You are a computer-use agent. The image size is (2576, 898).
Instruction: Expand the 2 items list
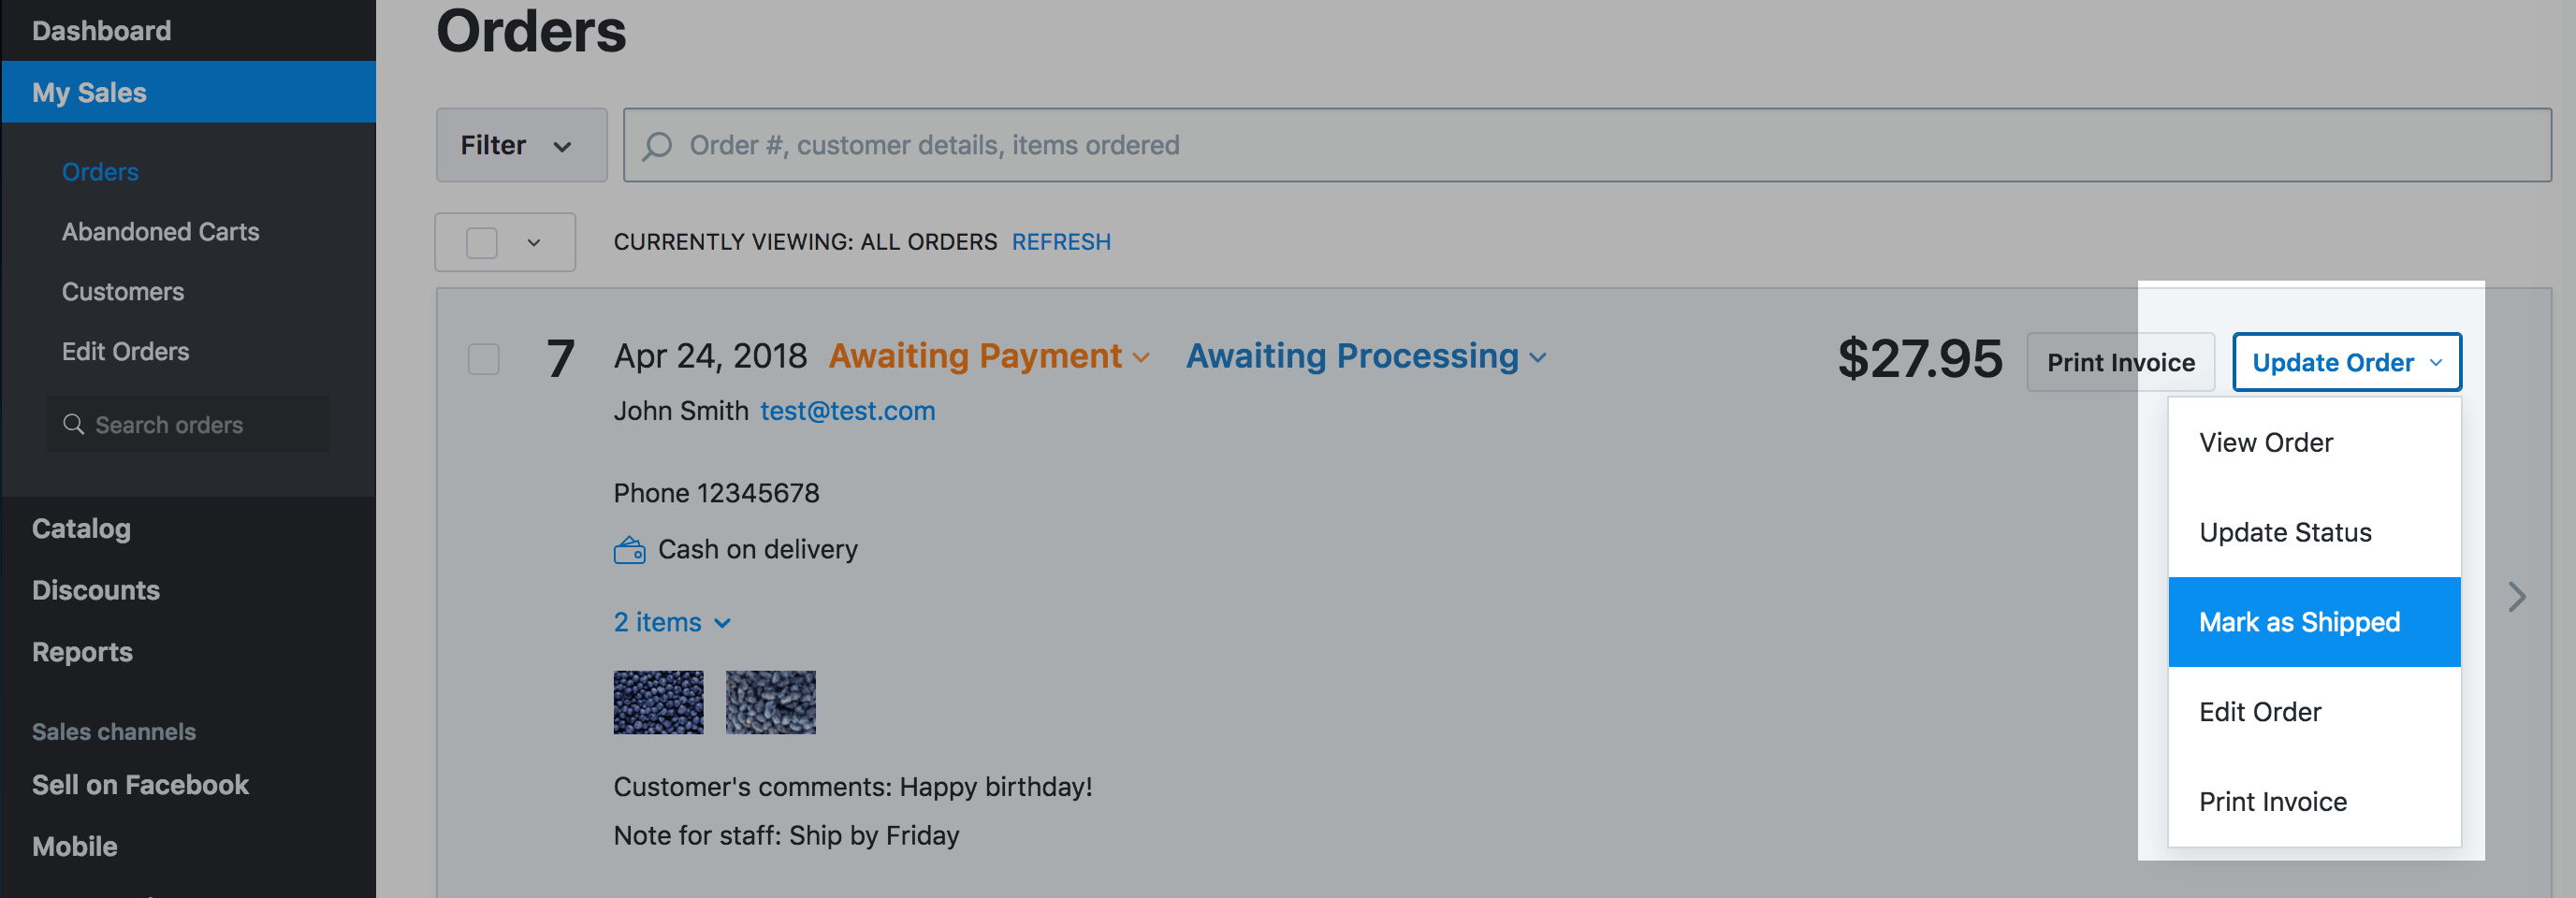(x=671, y=622)
